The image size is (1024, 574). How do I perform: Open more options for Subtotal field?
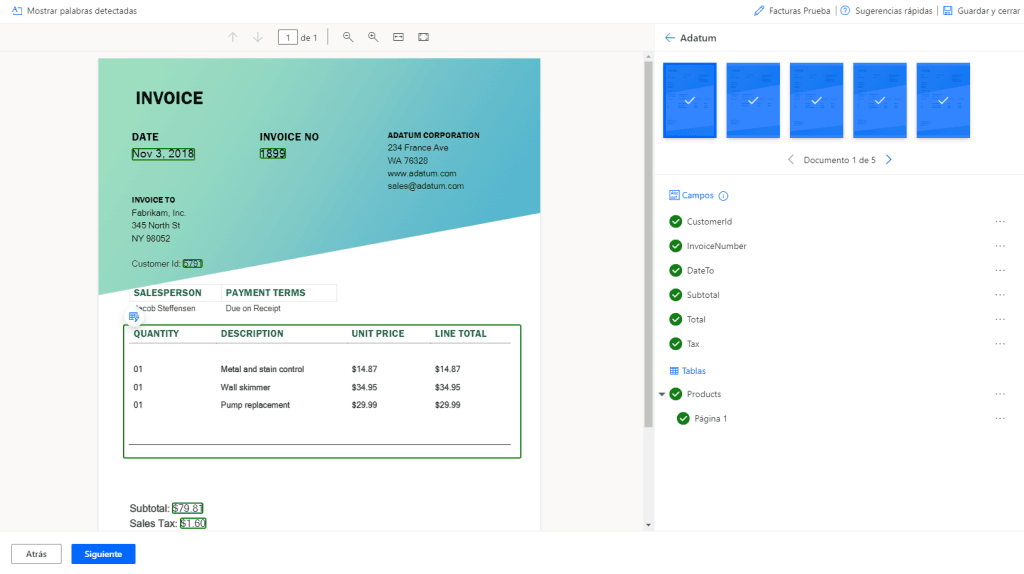coord(1000,295)
